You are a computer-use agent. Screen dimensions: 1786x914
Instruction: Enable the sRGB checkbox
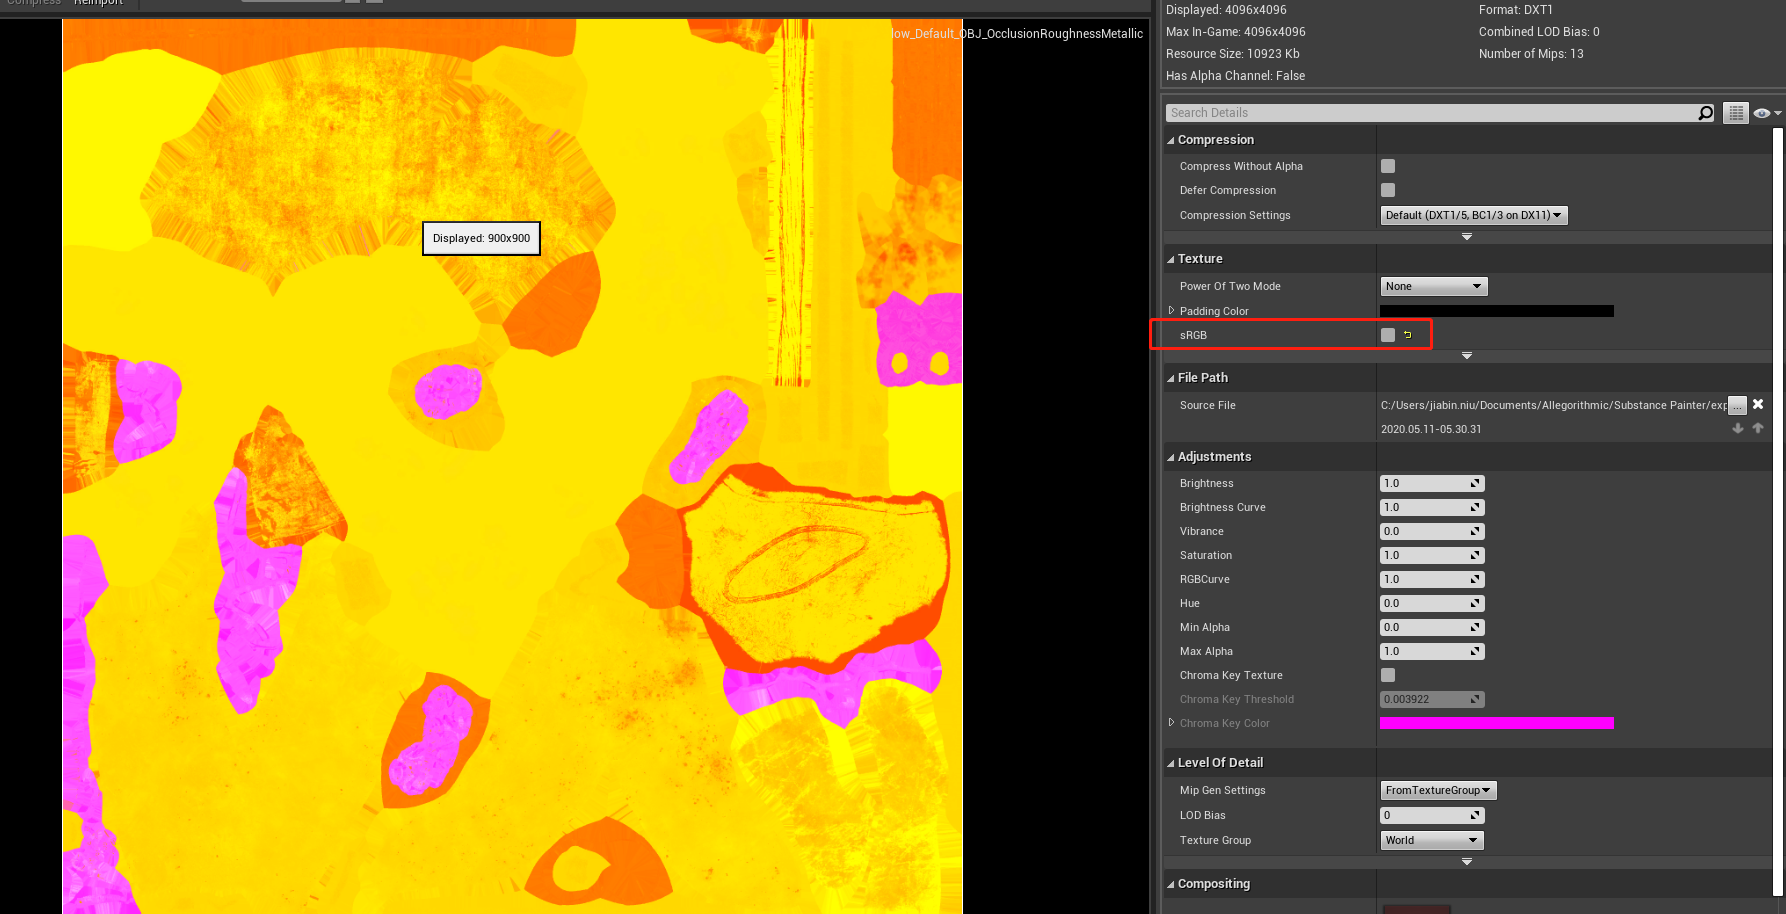(1387, 334)
